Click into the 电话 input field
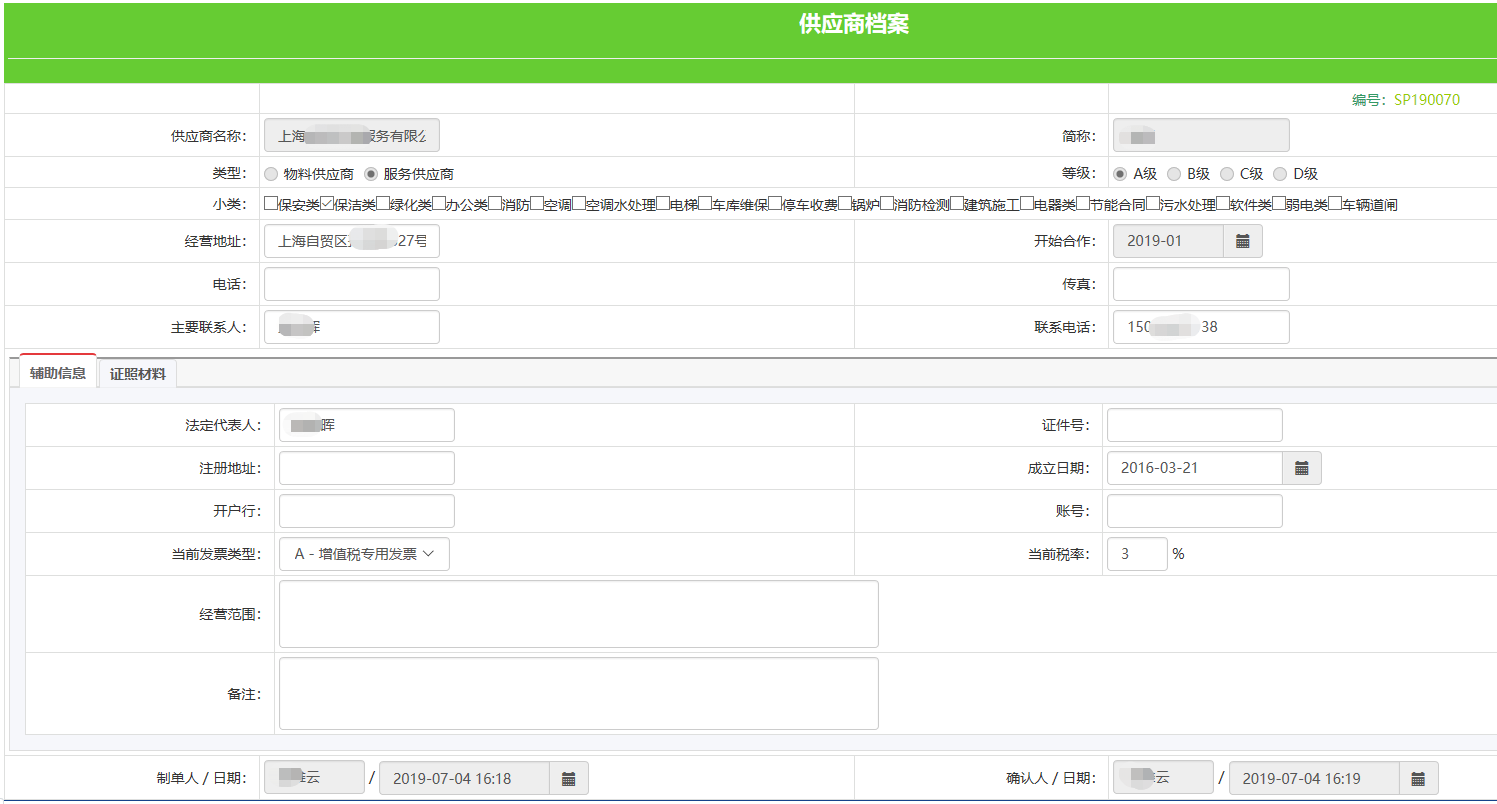This screenshot has height=804, width=1497. tap(351, 284)
